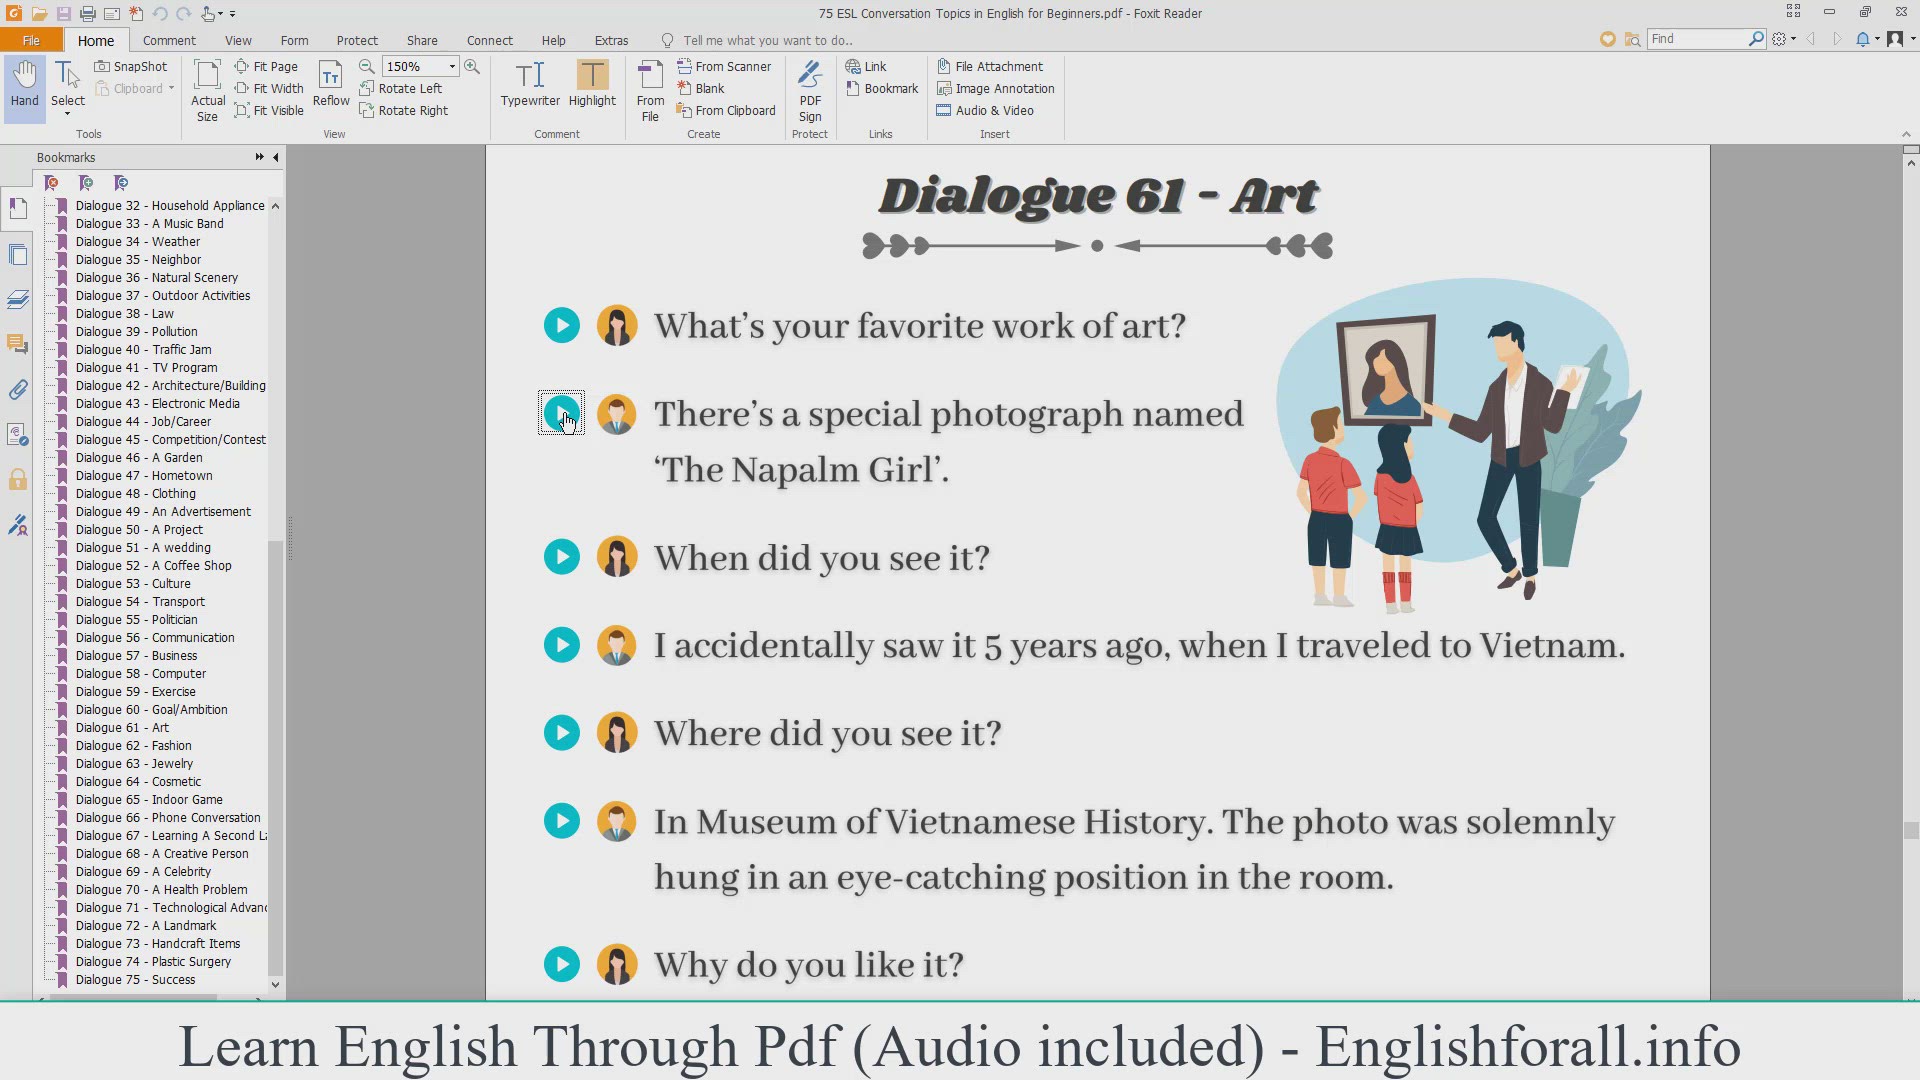Rotate the page left
The image size is (1920, 1080).
point(401,88)
